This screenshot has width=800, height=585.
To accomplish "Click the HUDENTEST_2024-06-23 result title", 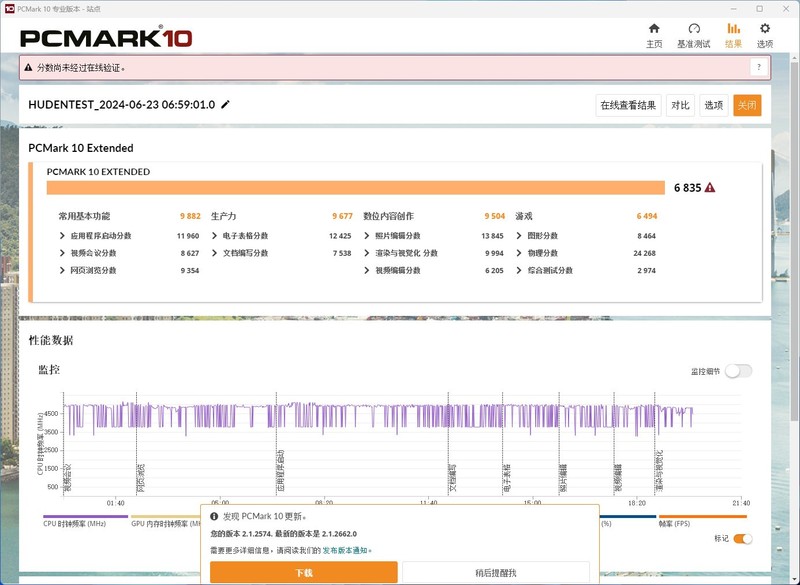I will click(121, 105).
